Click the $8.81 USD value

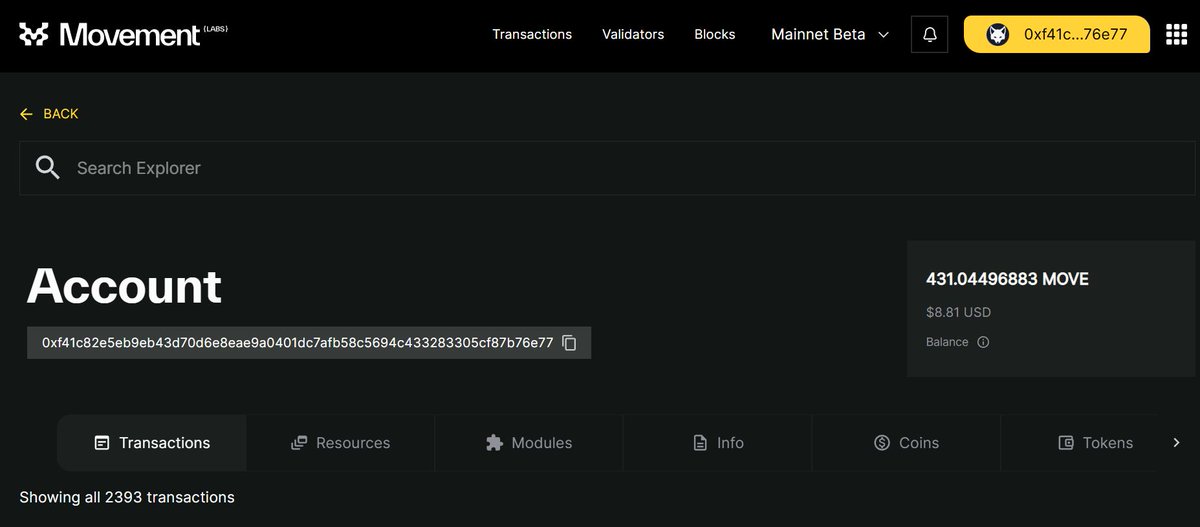tap(958, 312)
